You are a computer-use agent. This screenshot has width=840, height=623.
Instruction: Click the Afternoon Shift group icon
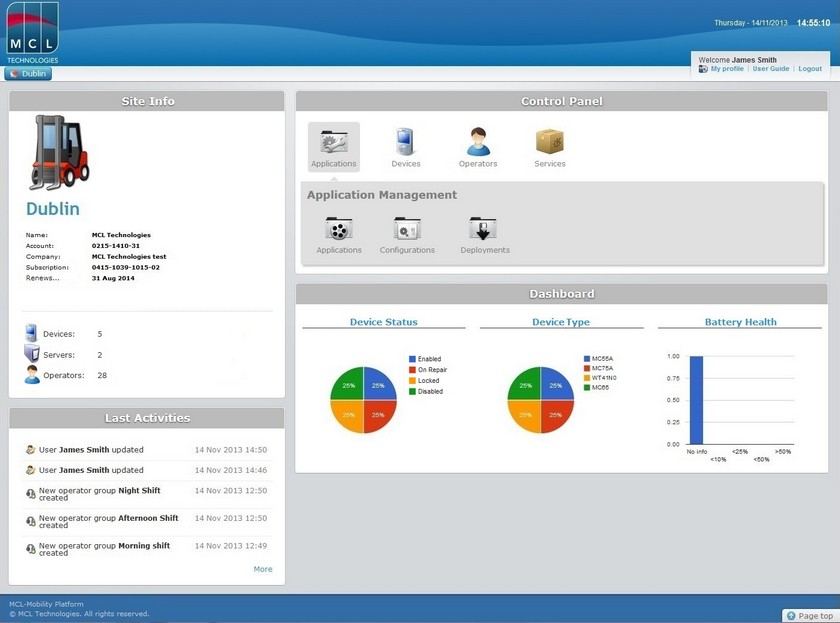31,521
